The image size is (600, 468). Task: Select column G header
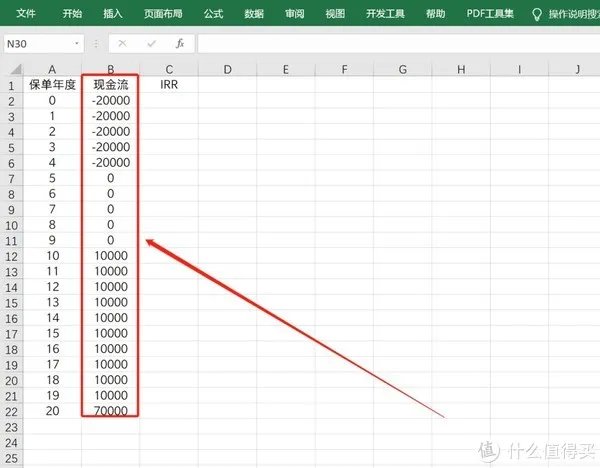(403, 69)
